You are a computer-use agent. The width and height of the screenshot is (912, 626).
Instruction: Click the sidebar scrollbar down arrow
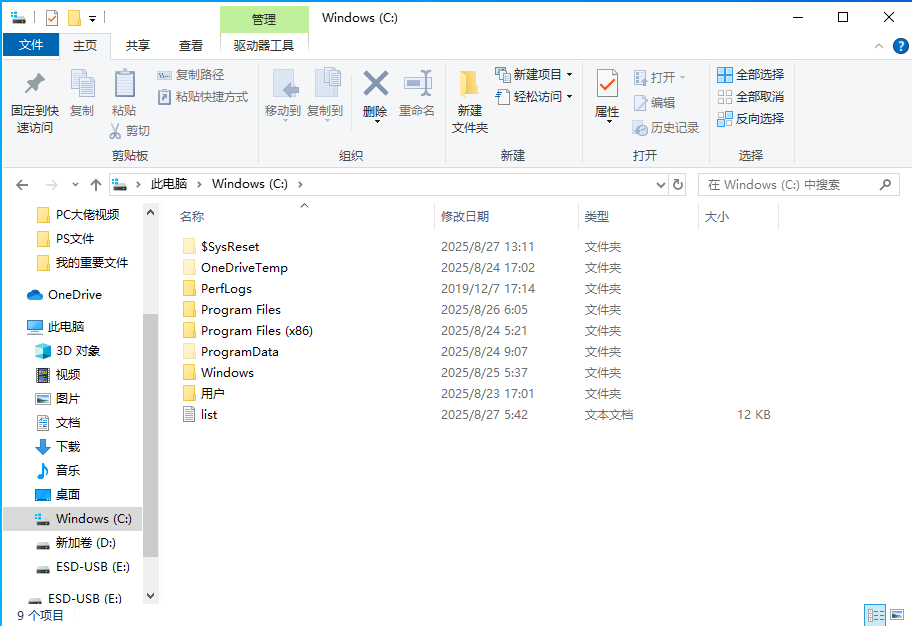151,596
